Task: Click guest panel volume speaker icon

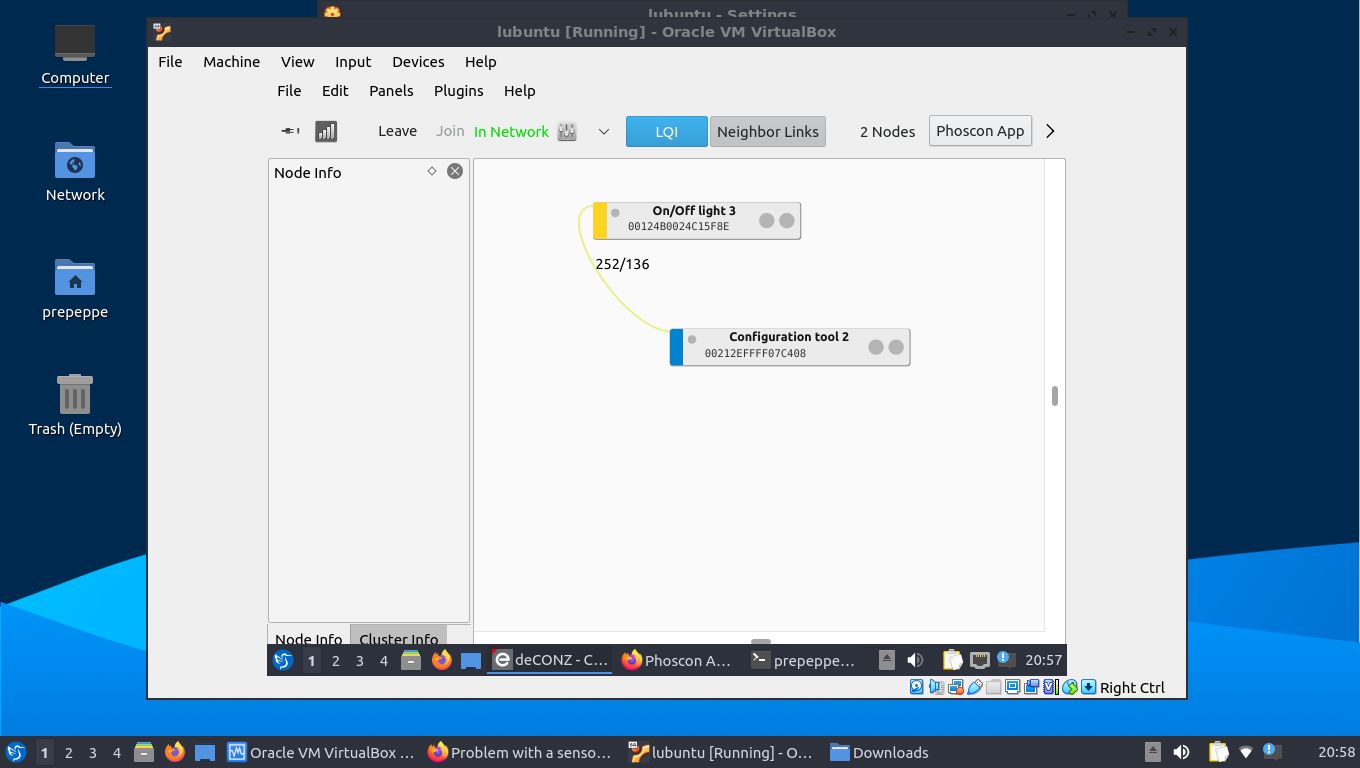Action: (915, 660)
